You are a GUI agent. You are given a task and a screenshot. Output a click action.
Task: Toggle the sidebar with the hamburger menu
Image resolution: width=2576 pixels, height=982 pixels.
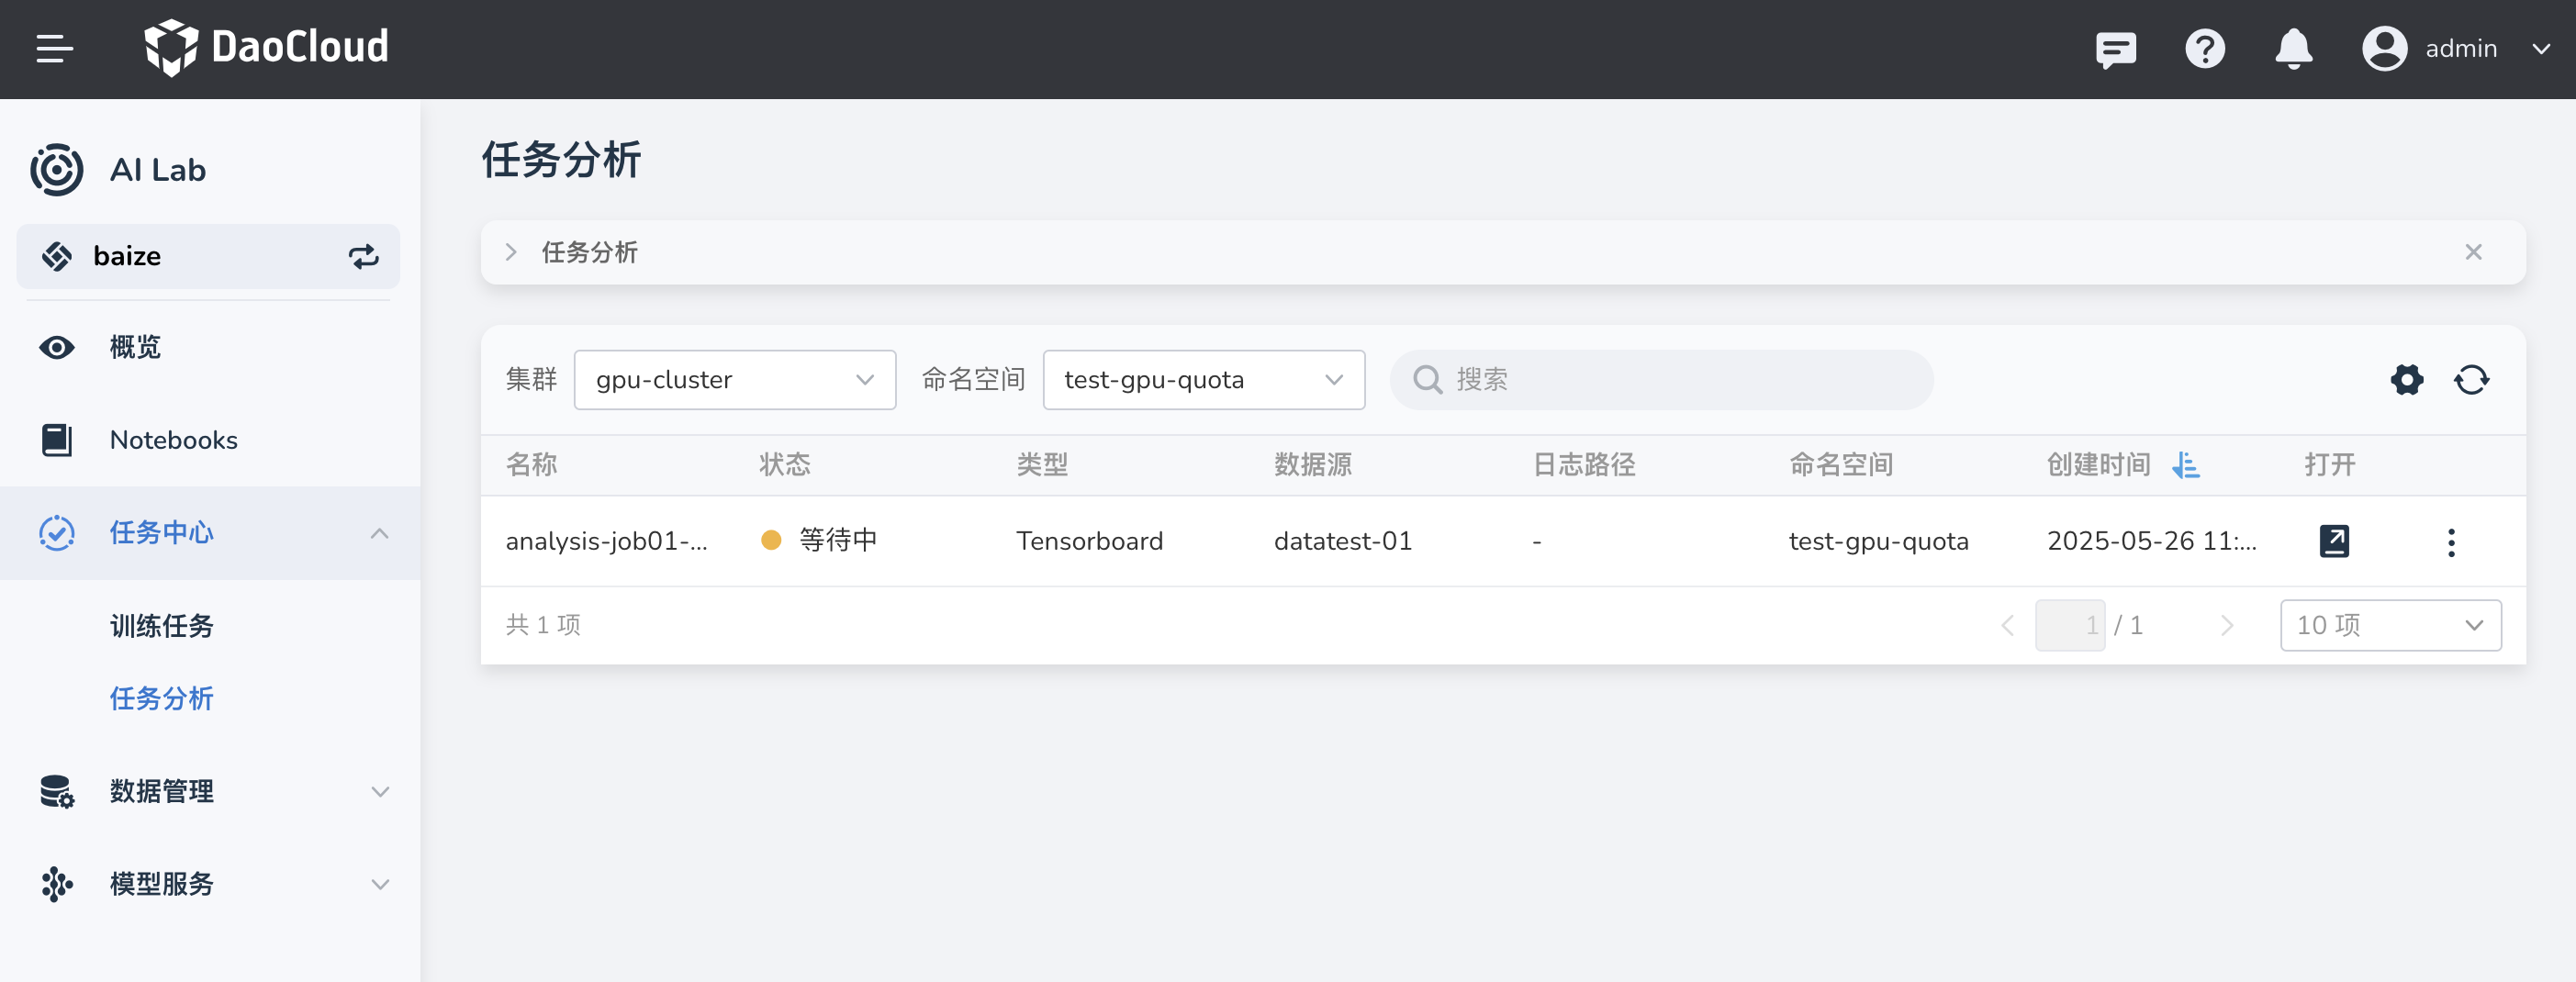click(55, 49)
